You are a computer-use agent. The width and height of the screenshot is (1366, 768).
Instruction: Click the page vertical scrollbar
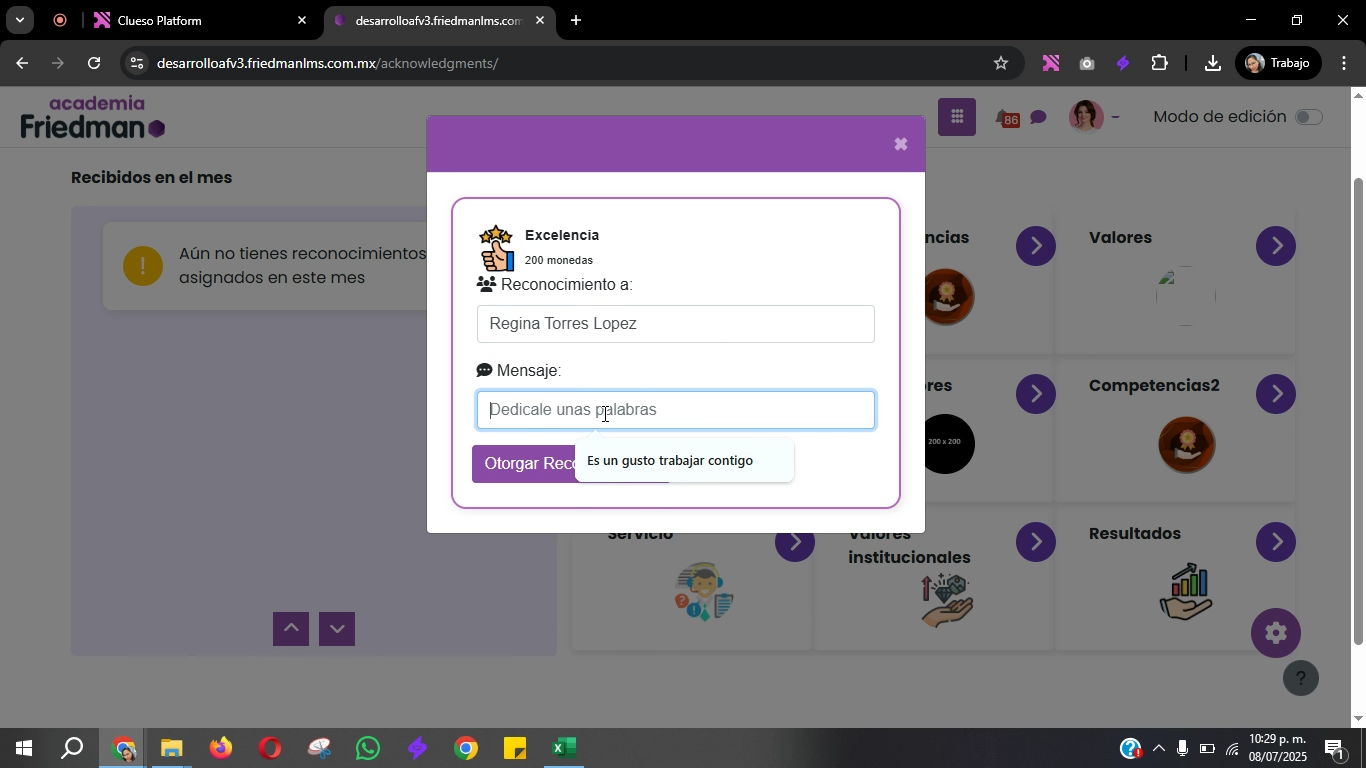pyautogui.click(x=1357, y=410)
